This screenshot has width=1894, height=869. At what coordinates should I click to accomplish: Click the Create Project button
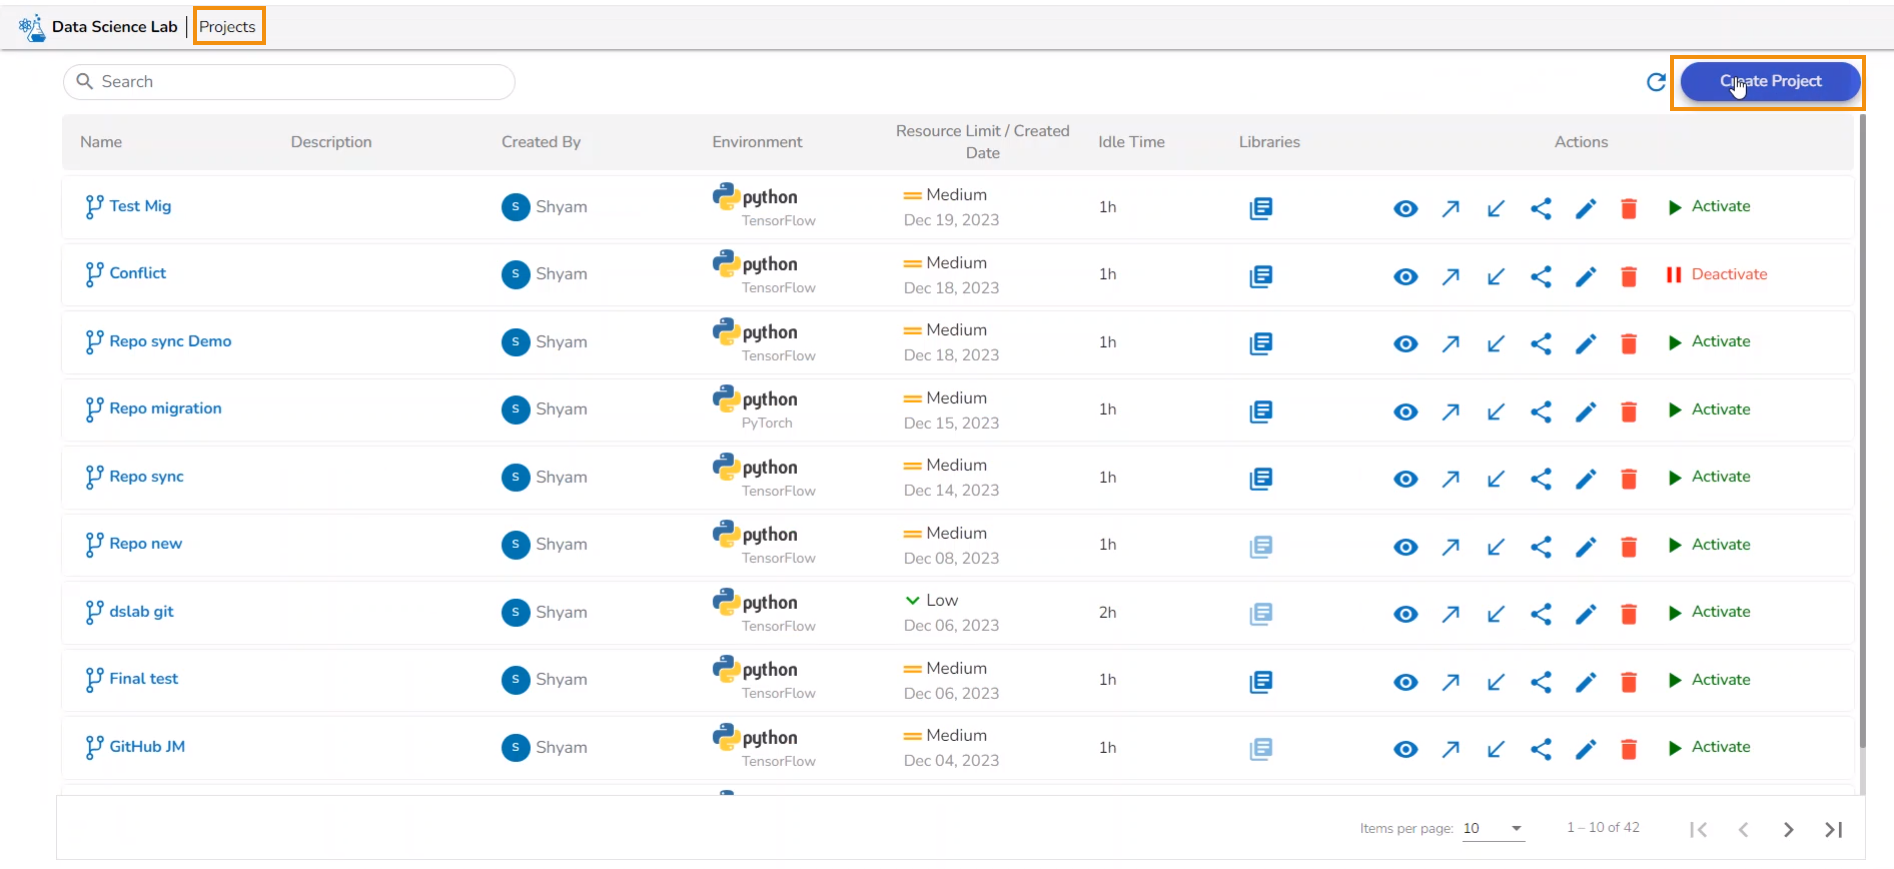1769,82
